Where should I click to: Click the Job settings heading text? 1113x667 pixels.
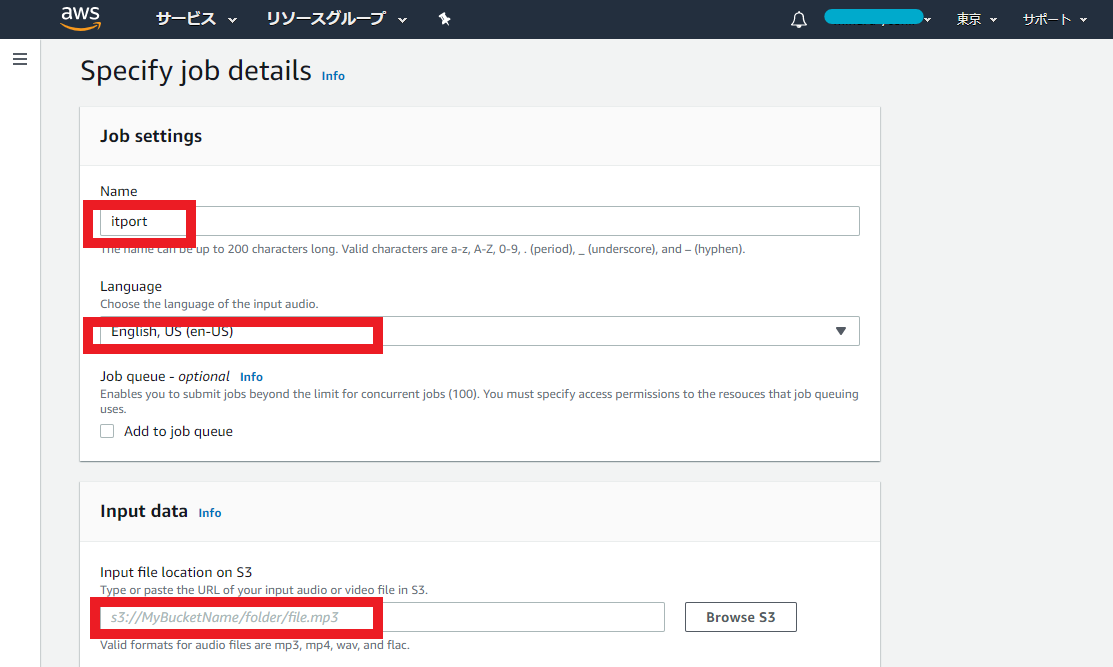[x=150, y=136]
